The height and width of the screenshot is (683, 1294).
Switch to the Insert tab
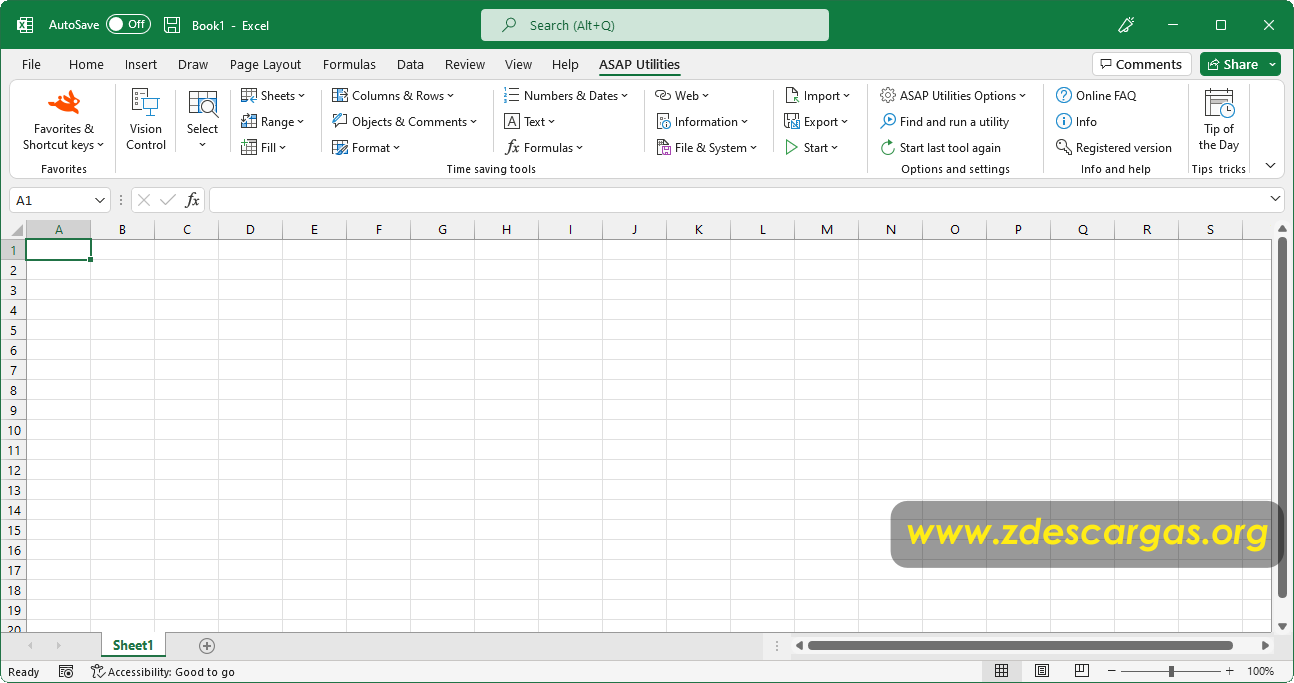141,65
